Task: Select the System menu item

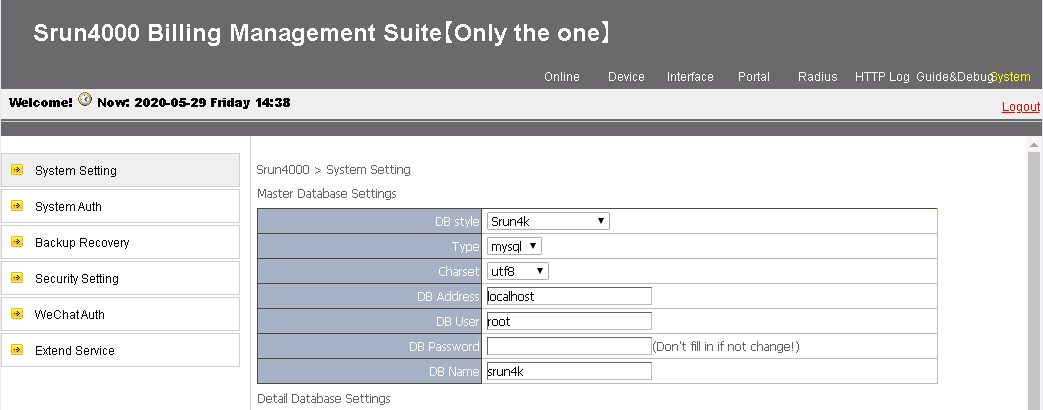Action: 1011,77
